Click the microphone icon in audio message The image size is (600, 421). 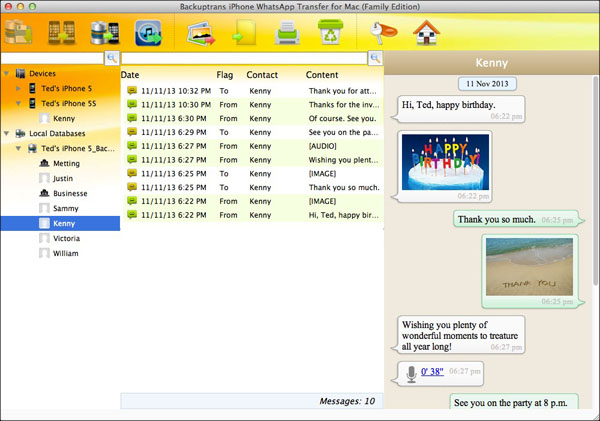click(411, 374)
